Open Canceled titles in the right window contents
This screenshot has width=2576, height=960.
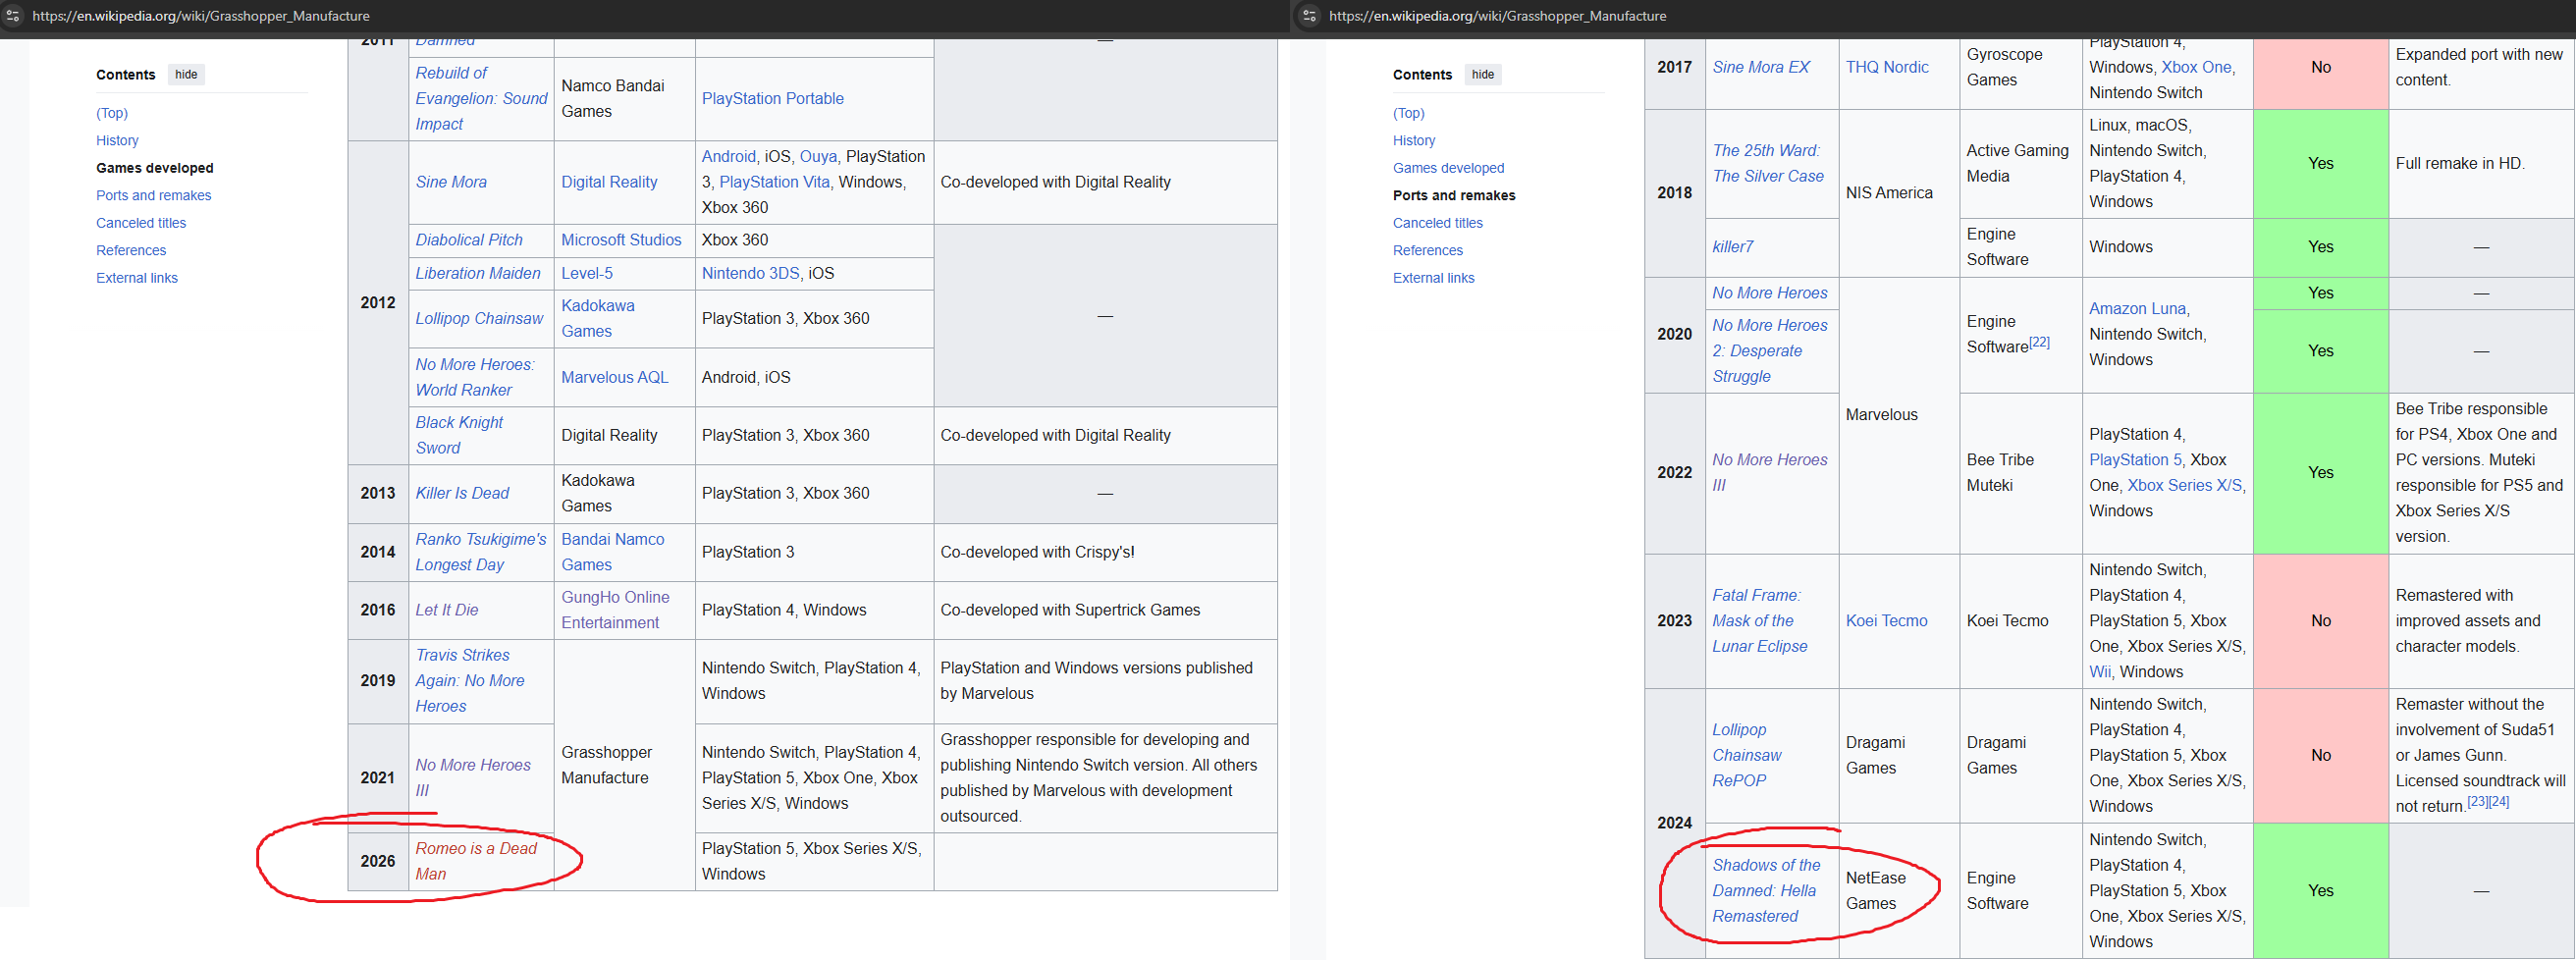1438,223
